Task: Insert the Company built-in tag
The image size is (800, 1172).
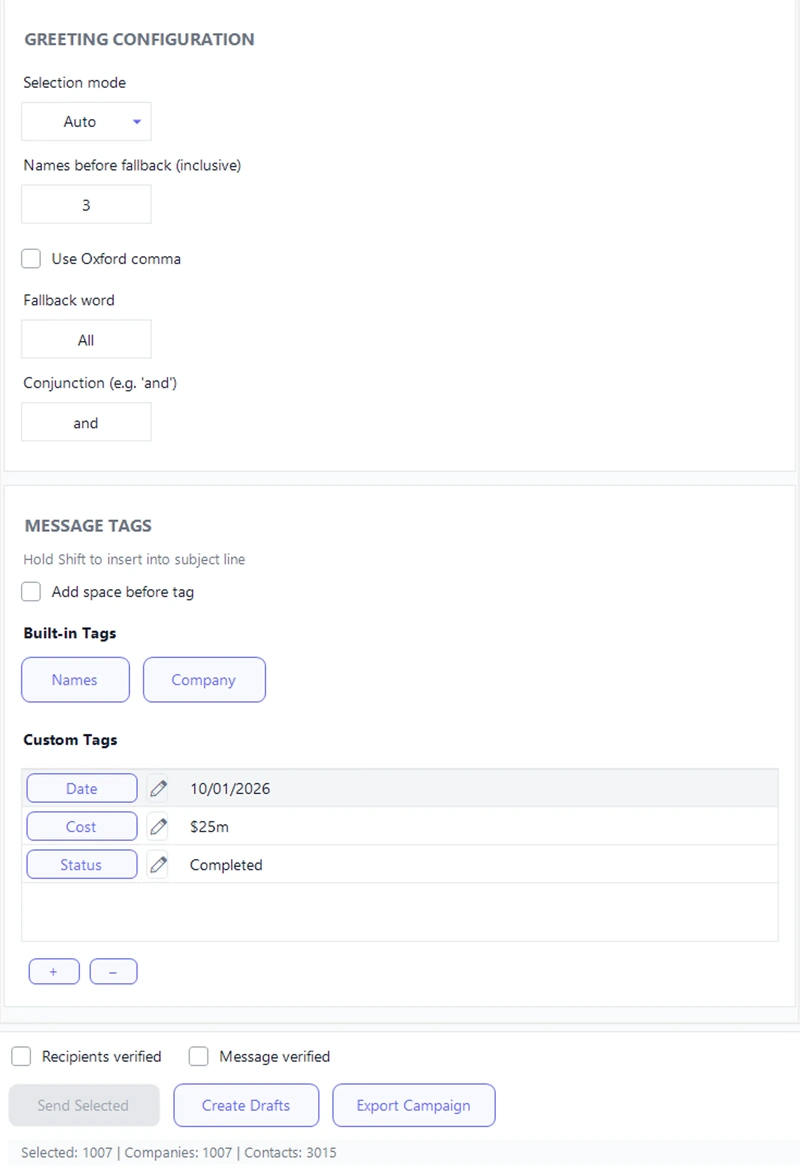Action: click(204, 680)
